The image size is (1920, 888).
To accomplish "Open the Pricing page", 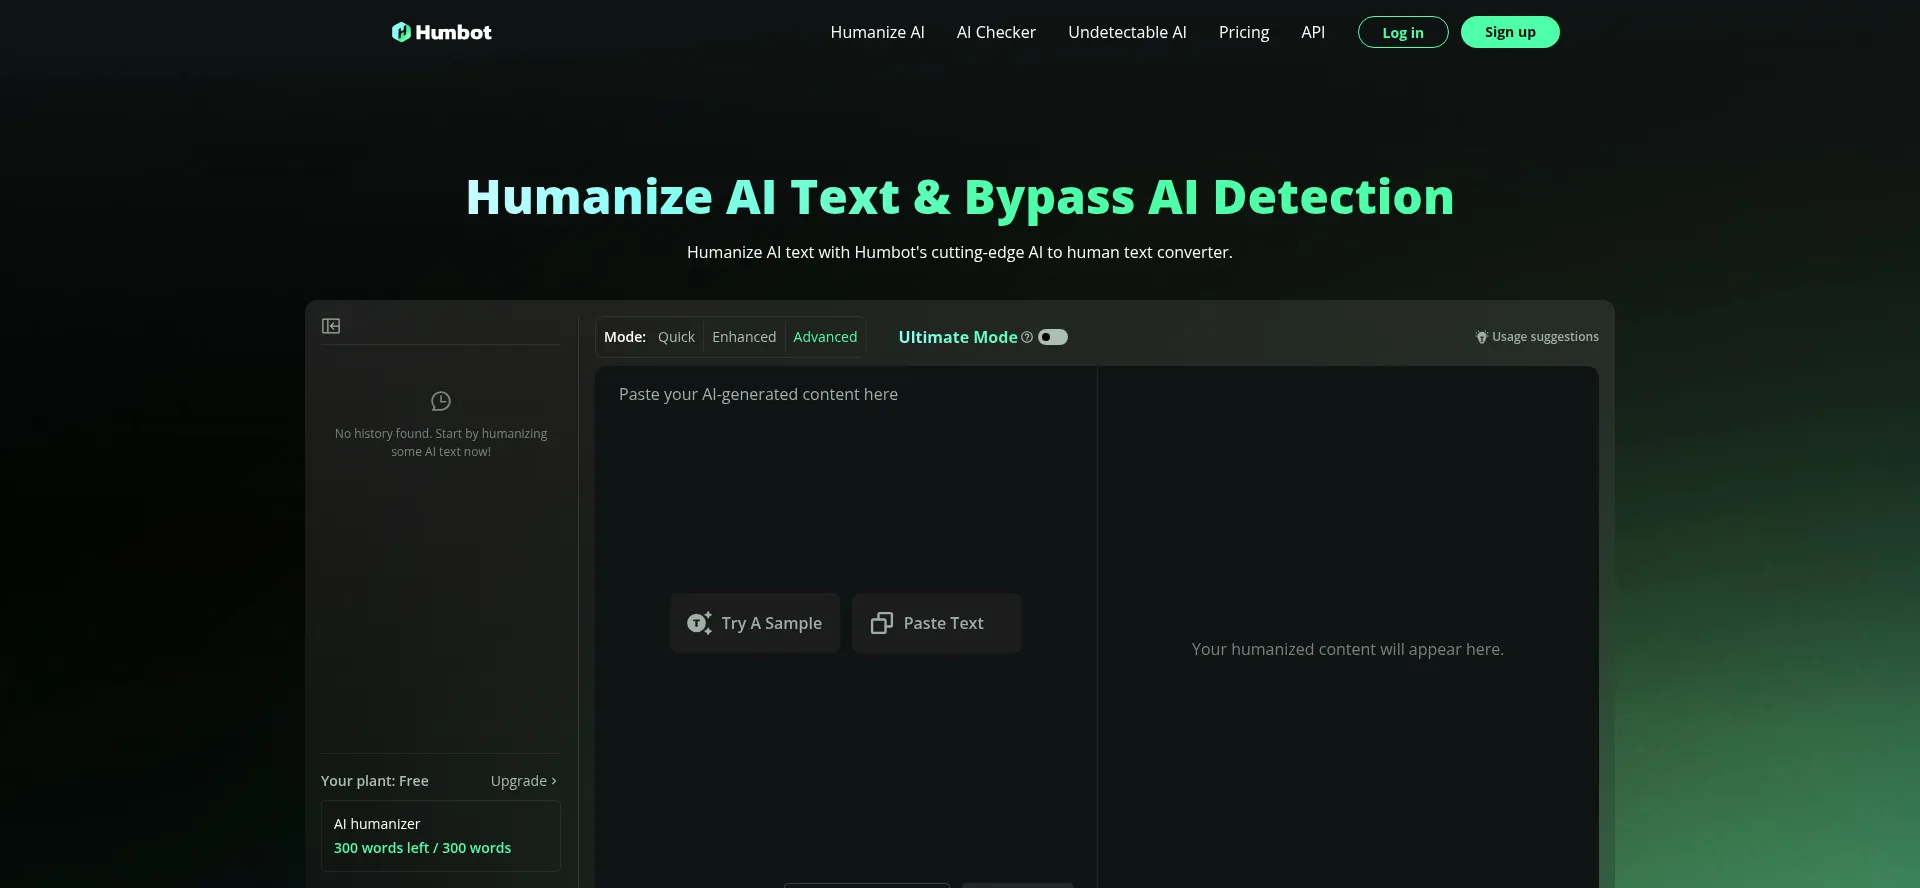I will [1244, 32].
